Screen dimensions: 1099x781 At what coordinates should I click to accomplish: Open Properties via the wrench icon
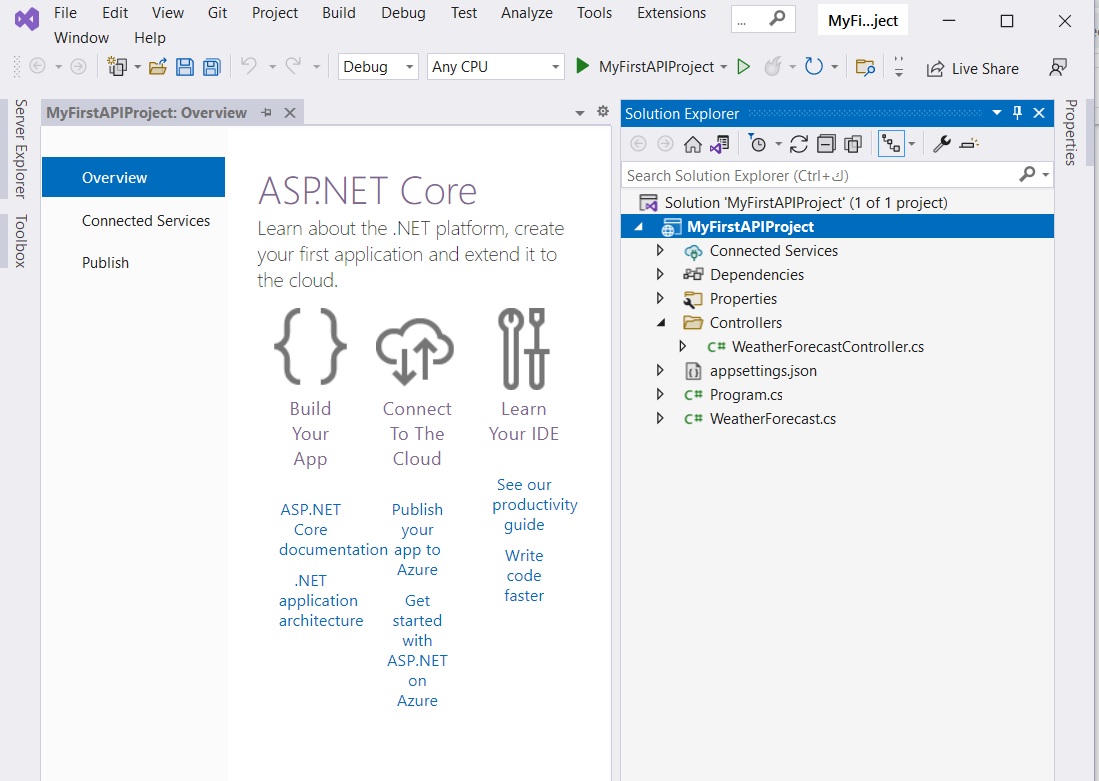click(941, 144)
